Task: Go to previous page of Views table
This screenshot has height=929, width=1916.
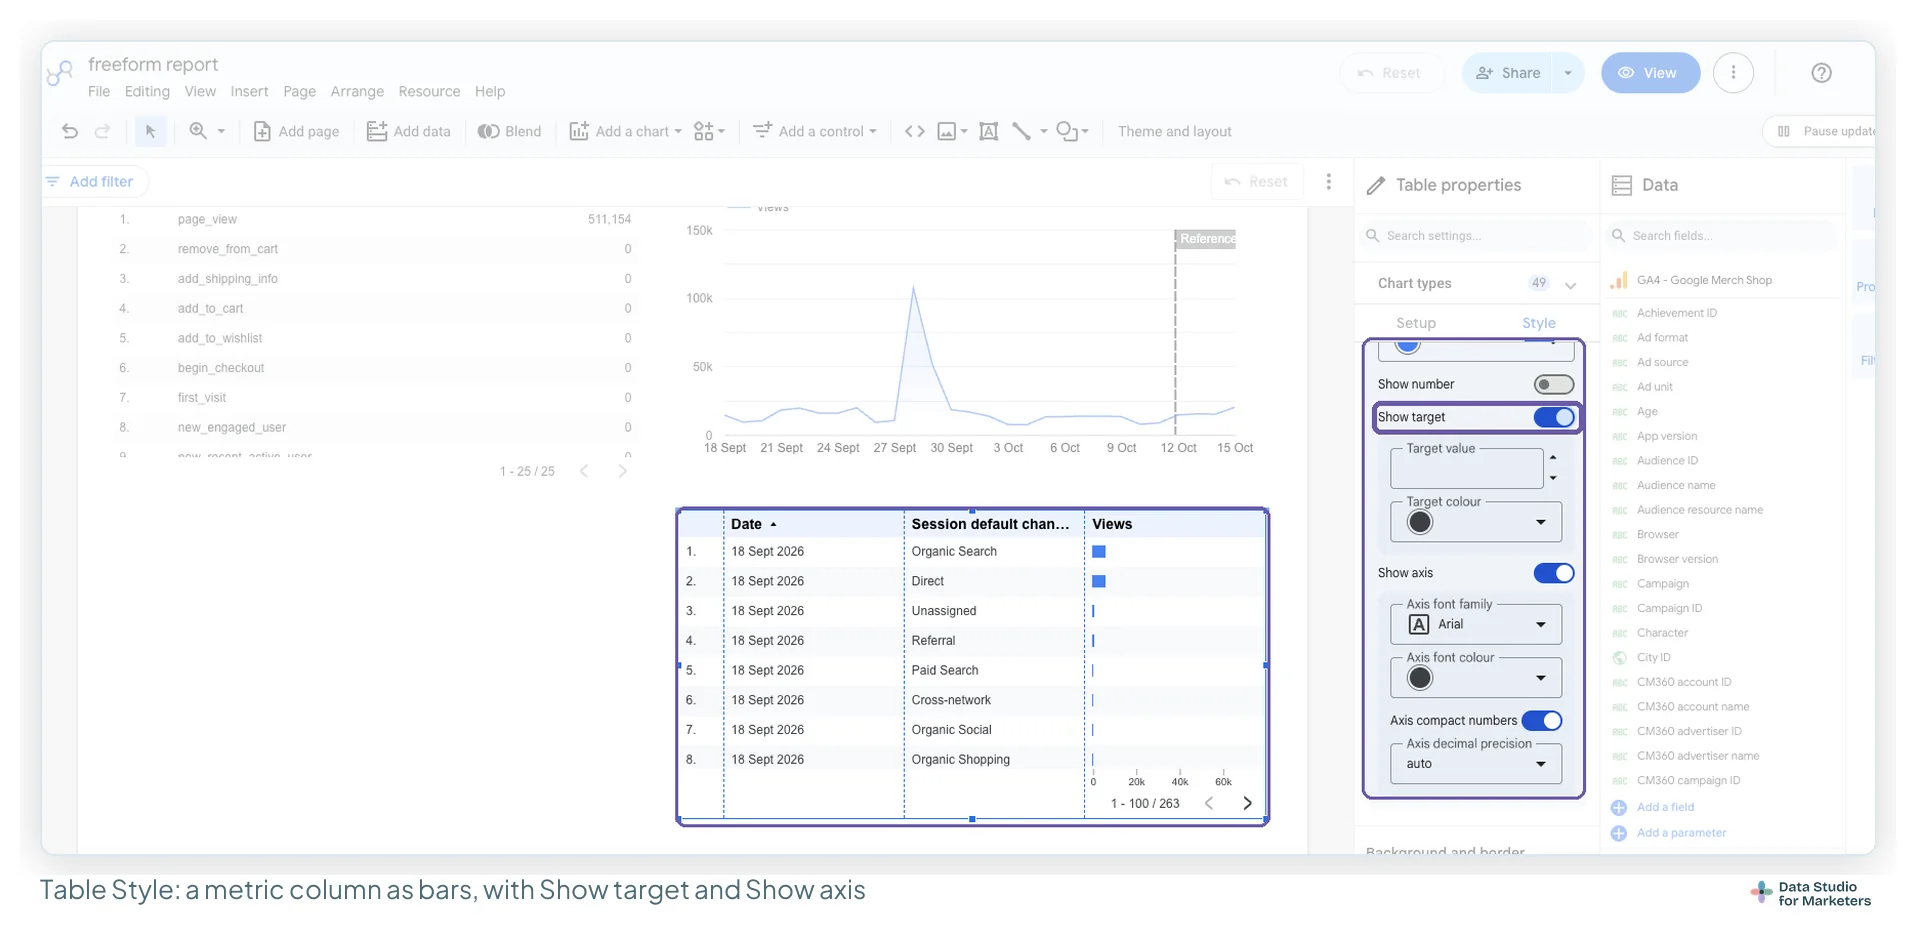Action: [1209, 803]
